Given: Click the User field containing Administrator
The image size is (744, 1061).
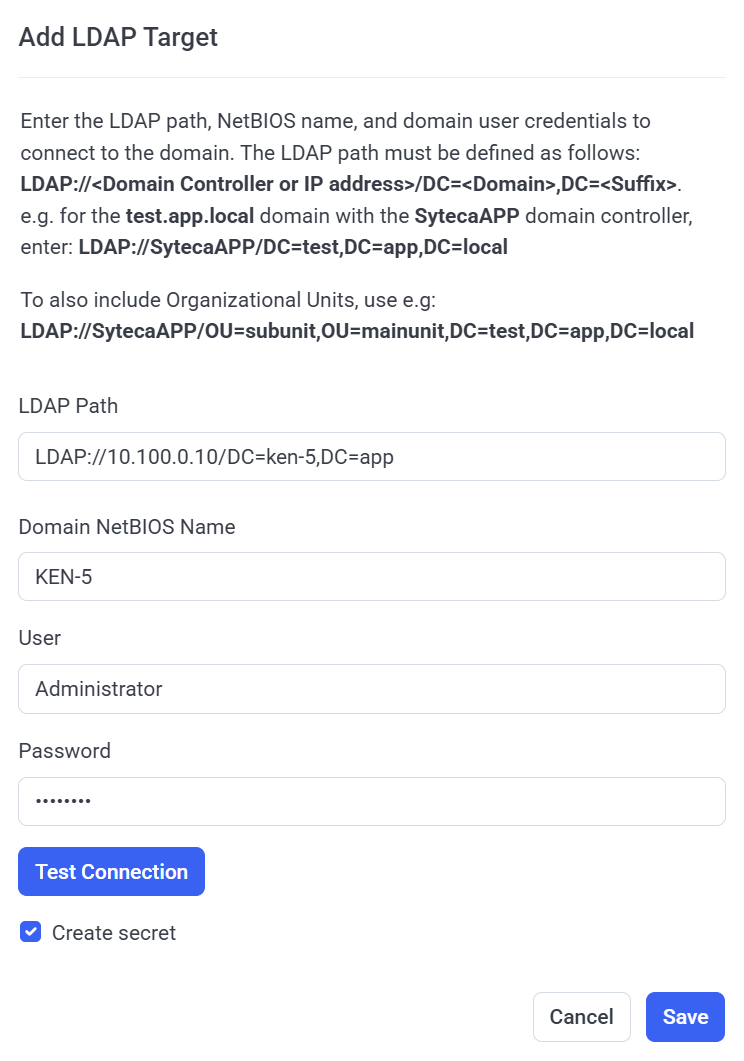Looking at the screenshot, I should tap(371, 689).
